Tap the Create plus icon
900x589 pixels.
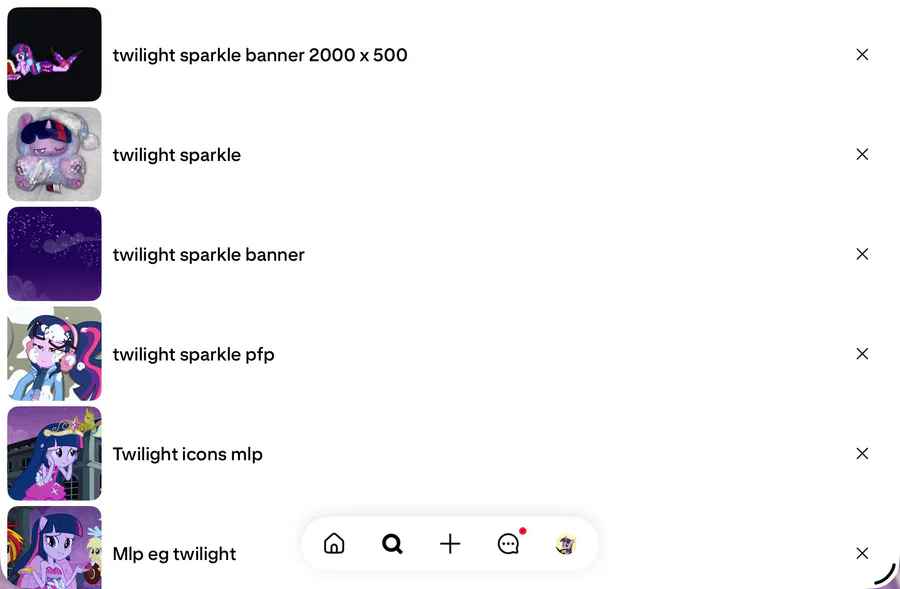[450, 544]
